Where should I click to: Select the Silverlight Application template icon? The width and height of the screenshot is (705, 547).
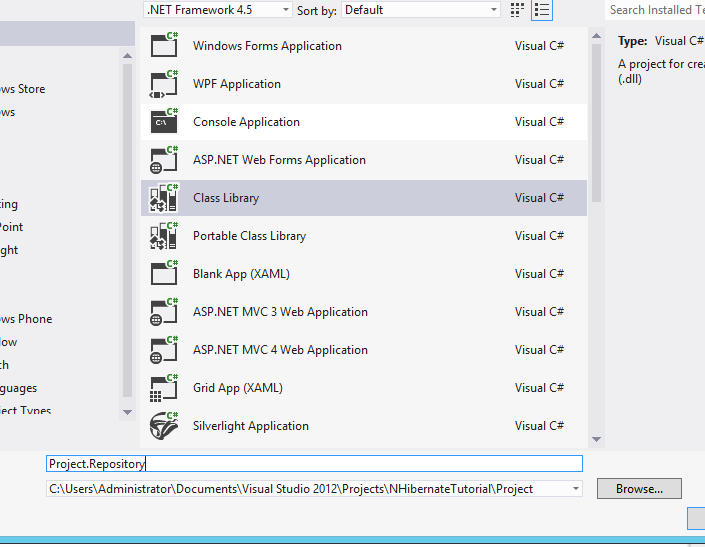point(164,426)
